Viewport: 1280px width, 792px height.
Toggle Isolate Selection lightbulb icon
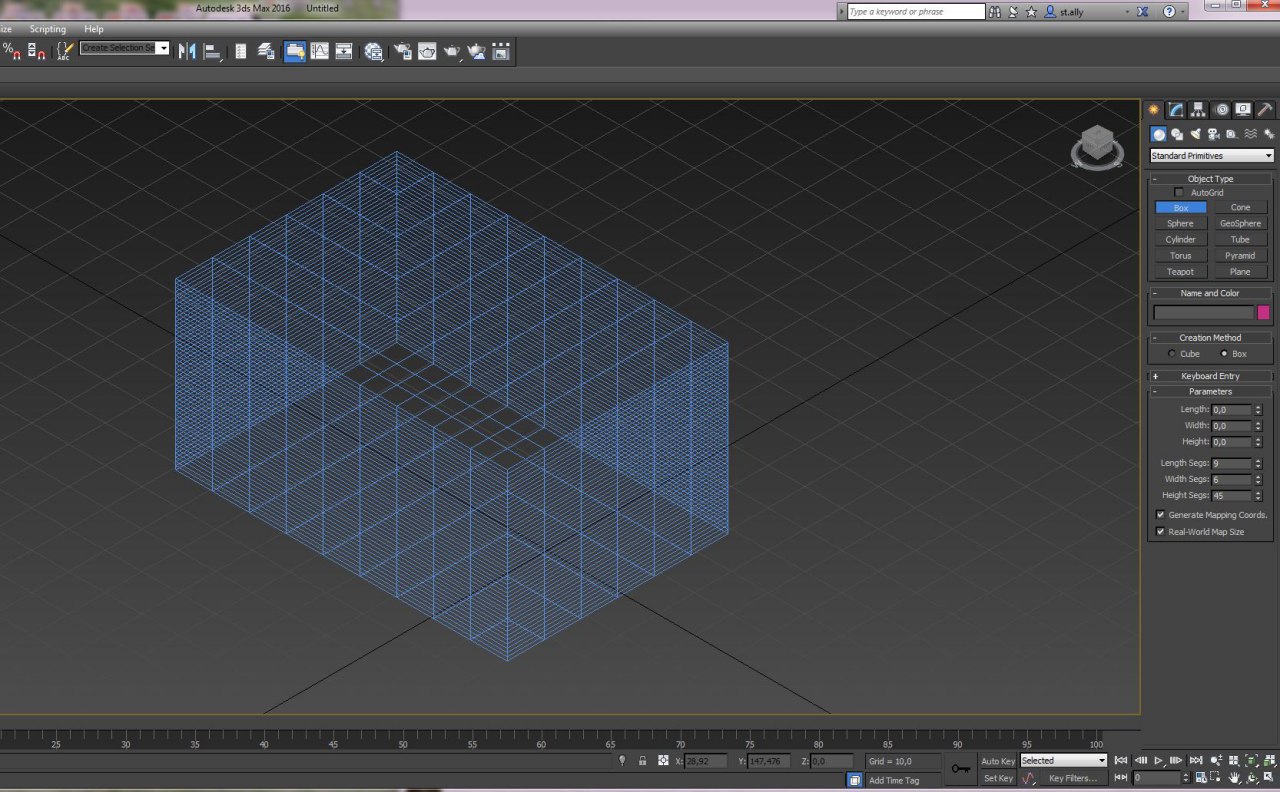622,761
